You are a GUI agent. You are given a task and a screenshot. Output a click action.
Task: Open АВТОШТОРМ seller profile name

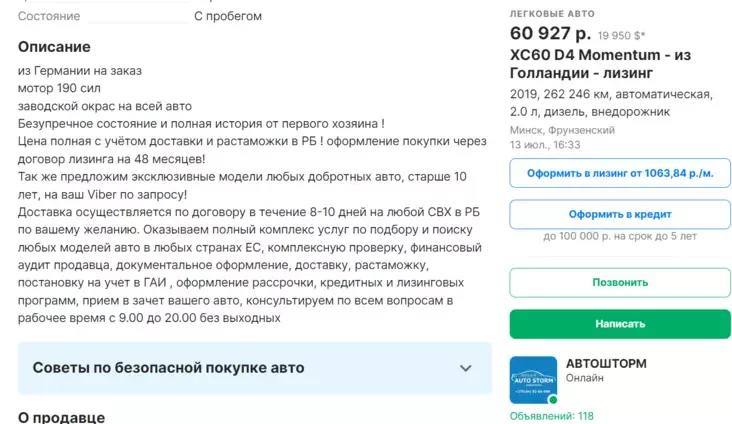[606, 363]
